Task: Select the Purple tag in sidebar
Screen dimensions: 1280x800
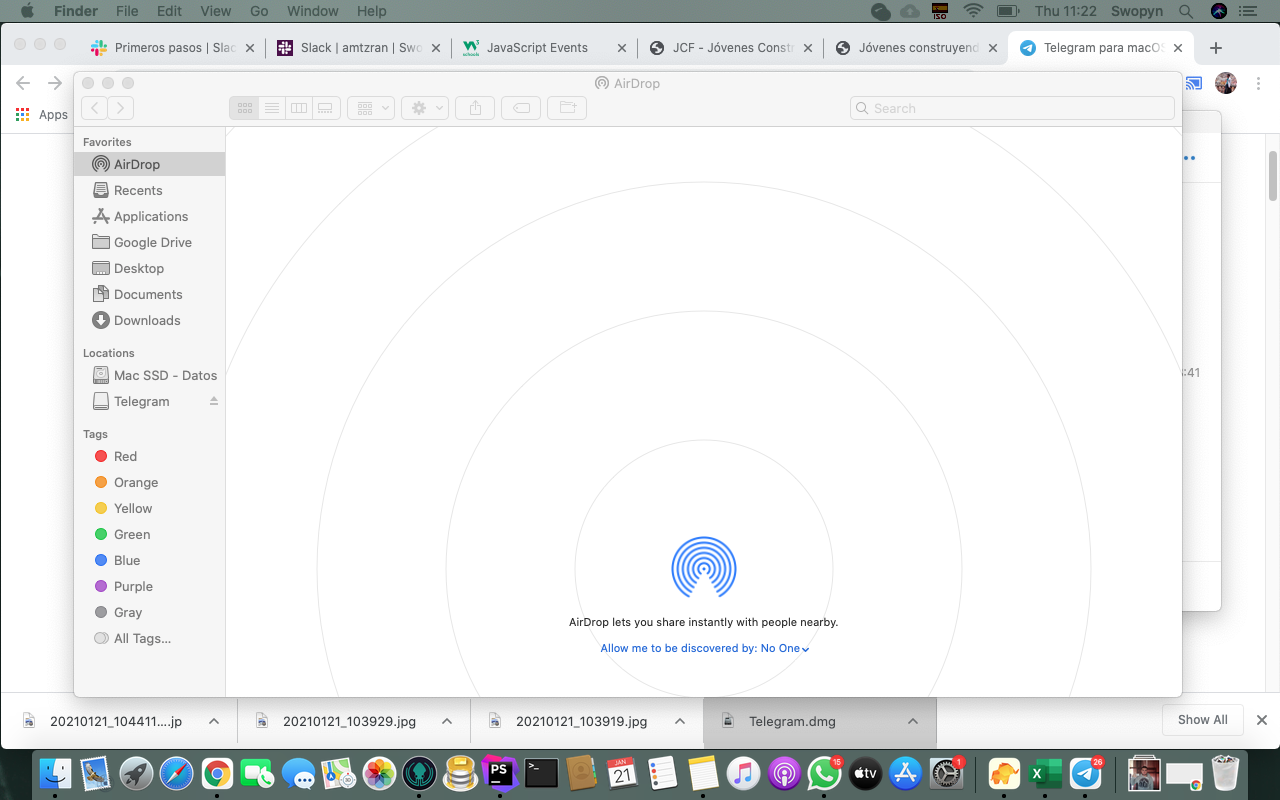Action: click(x=133, y=586)
